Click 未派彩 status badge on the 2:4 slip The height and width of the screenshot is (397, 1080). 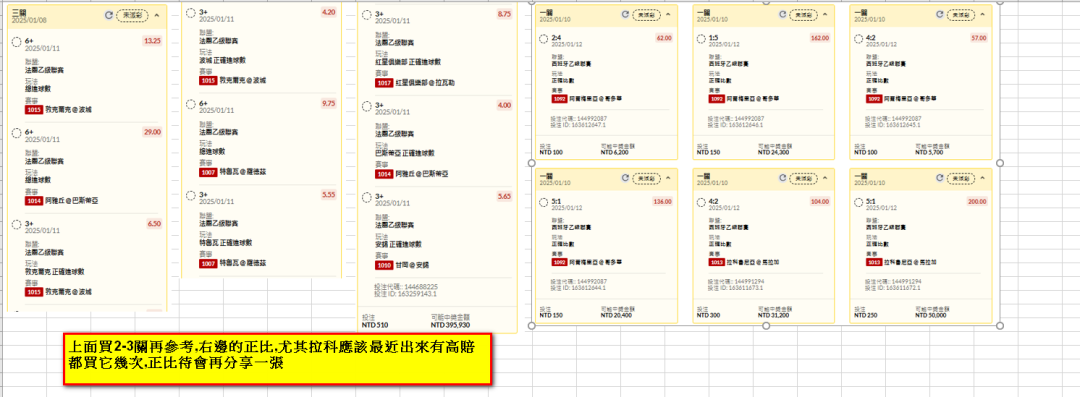[646, 14]
